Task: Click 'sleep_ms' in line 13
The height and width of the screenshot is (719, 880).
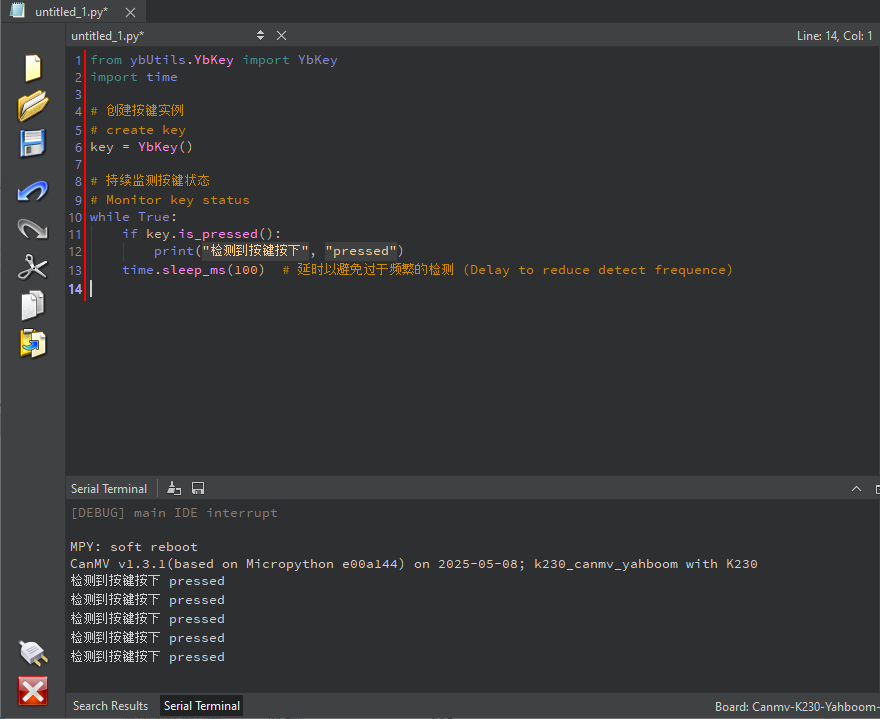Action: click(x=194, y=270)
